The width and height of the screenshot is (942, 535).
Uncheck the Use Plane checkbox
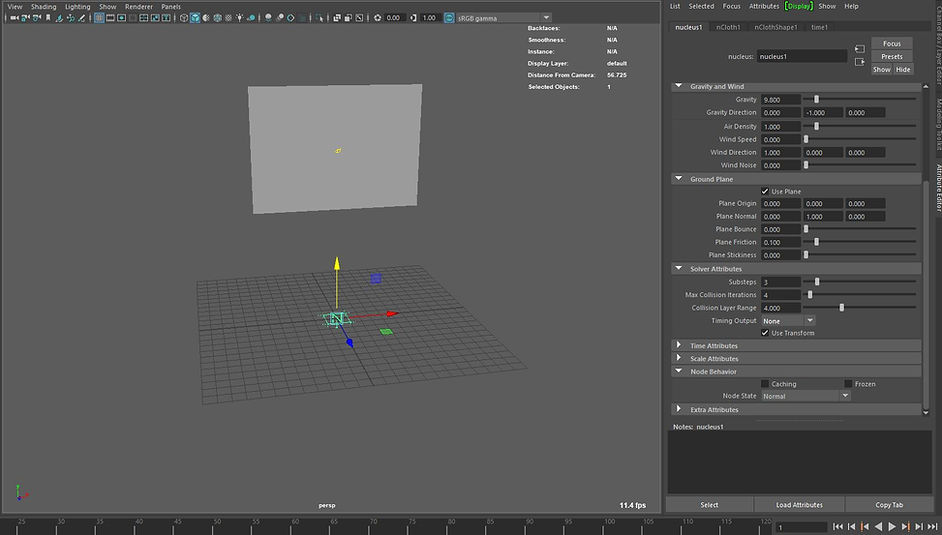765,191
